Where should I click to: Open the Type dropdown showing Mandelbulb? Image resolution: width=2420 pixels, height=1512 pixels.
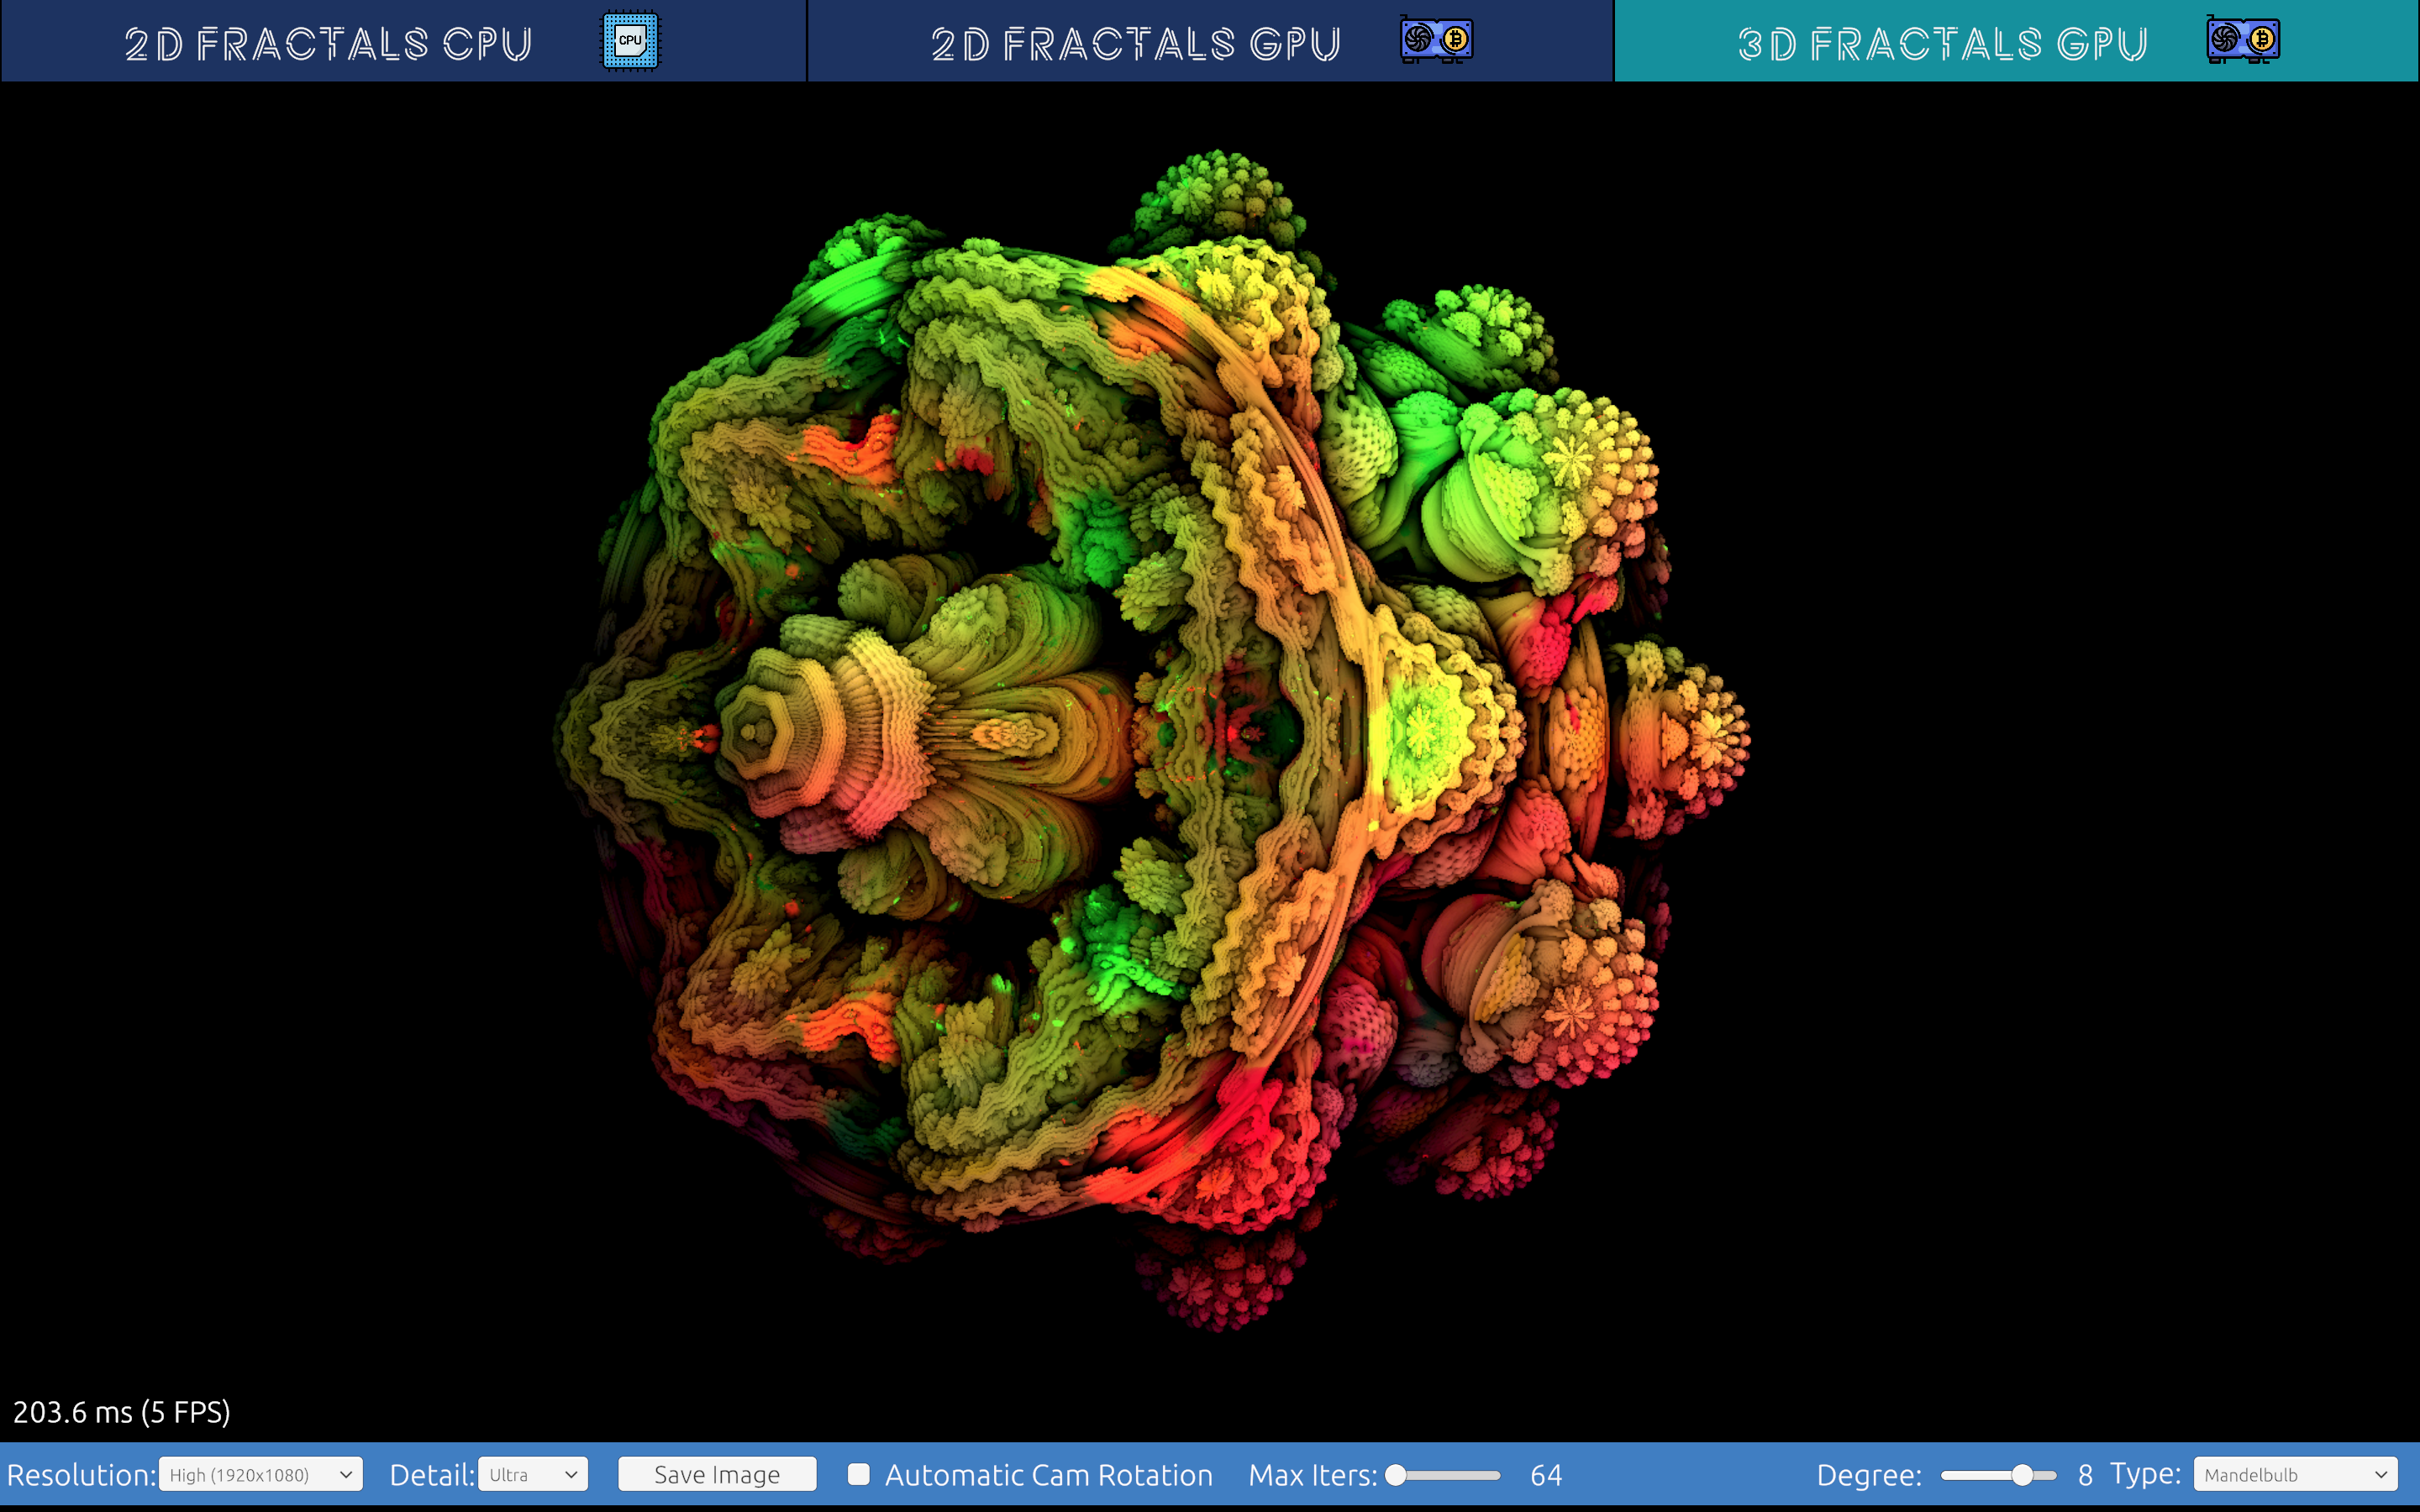(2295, 1475)
